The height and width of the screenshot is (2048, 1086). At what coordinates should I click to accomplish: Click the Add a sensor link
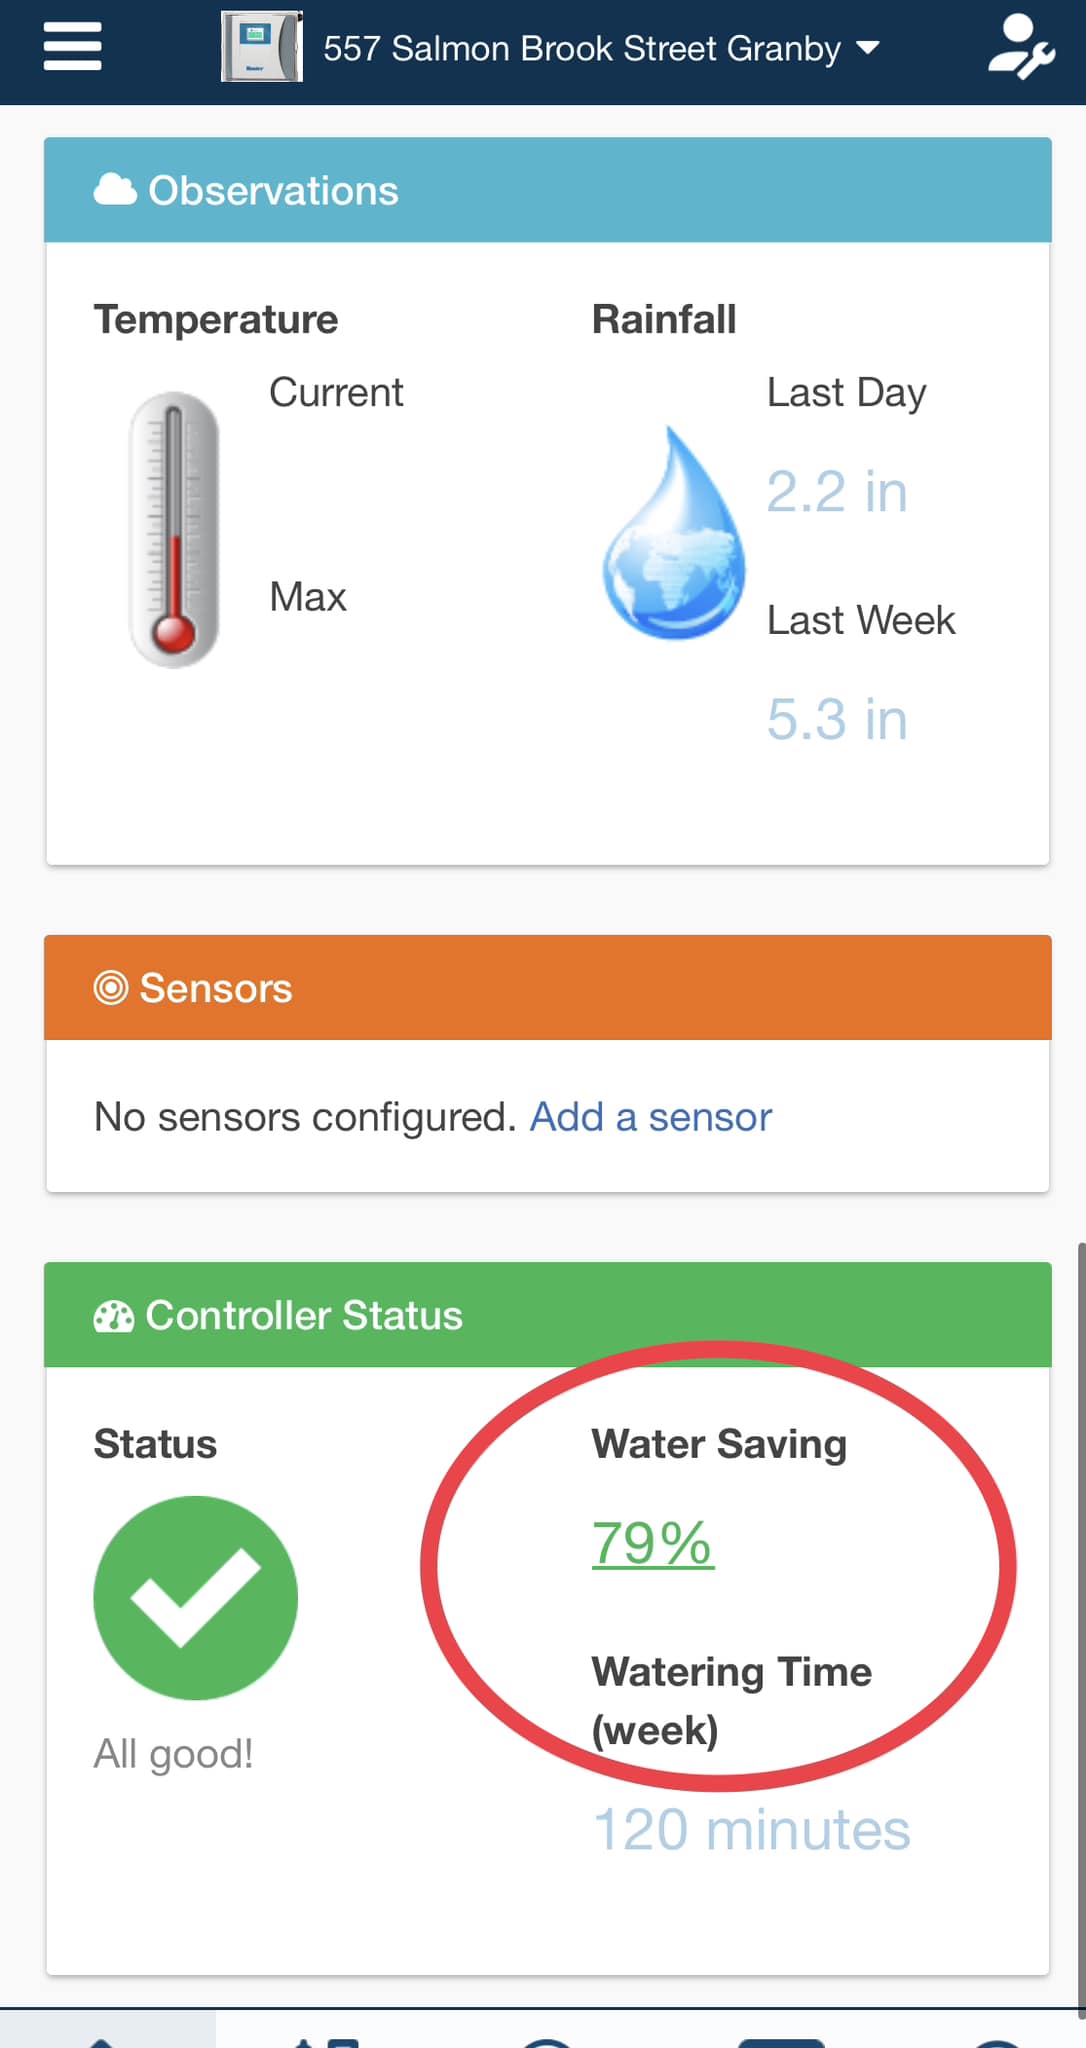click(650, 1117)
